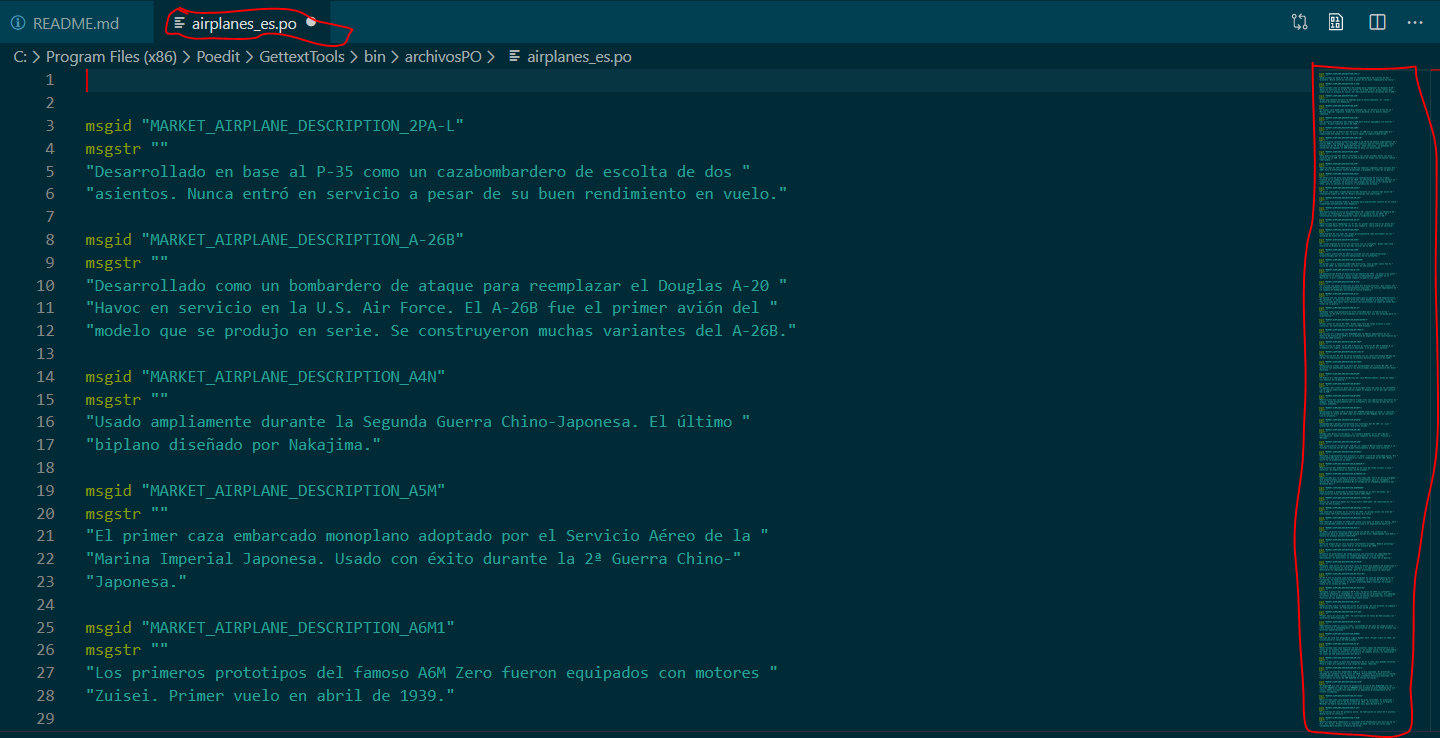
Task: Click text "Zuisei. Primer vuelo en abril de 1939."
Action: [x=270, y=696]
